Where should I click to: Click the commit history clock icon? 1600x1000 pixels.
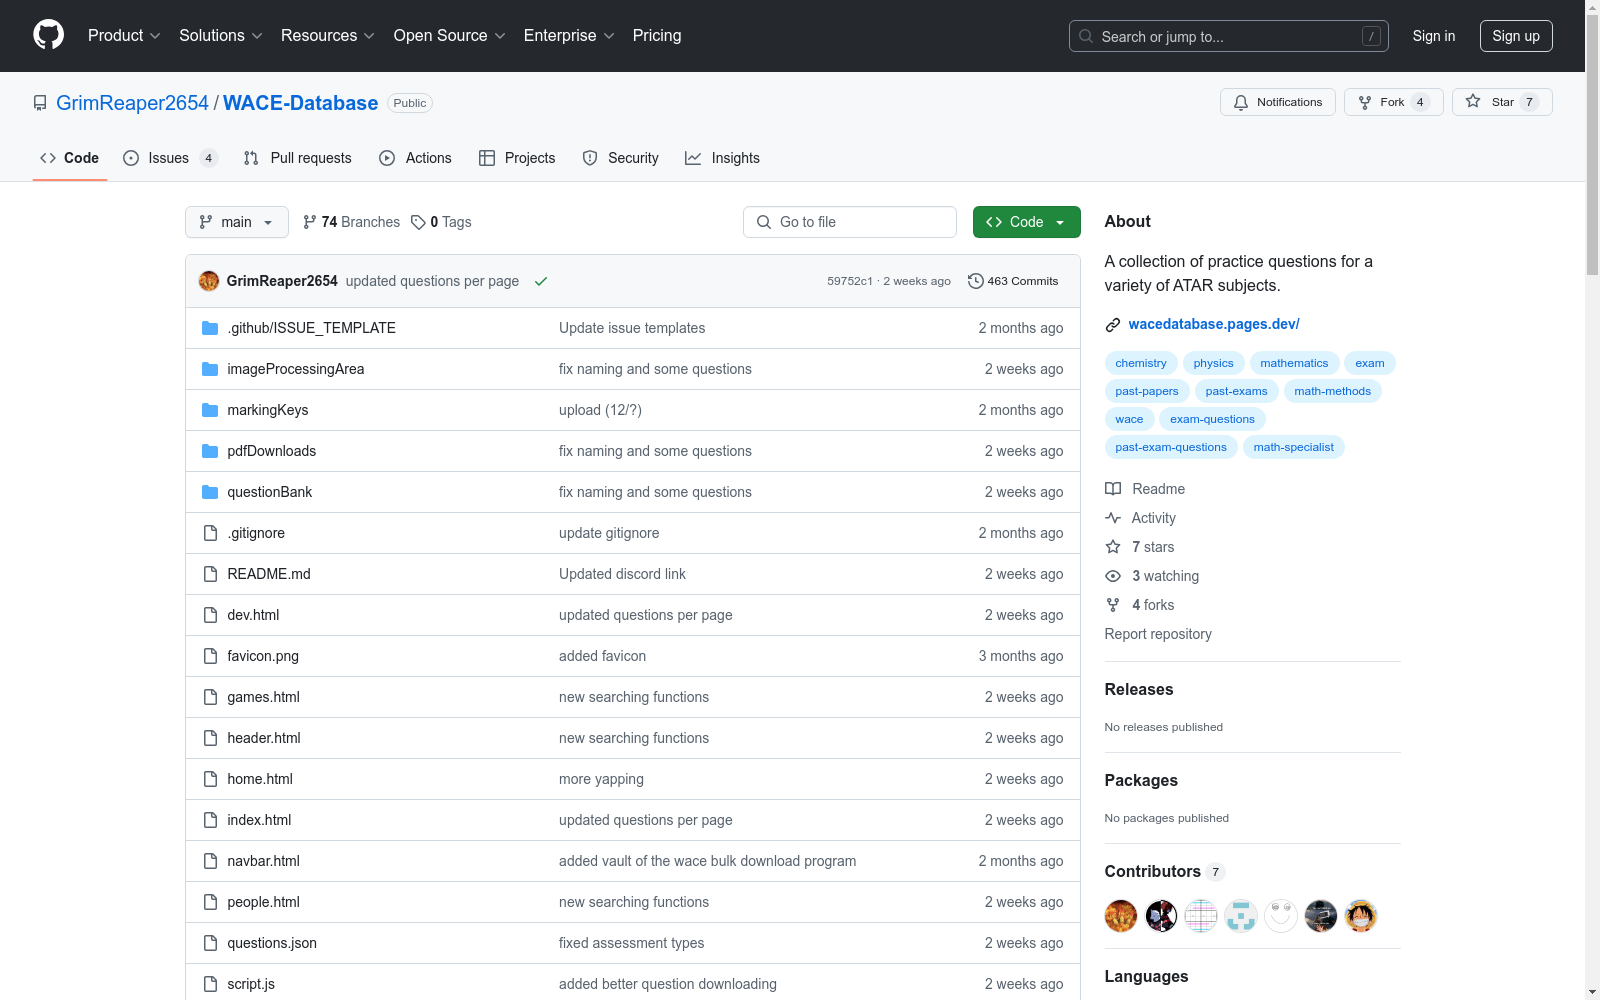click(x=976, y=281)
